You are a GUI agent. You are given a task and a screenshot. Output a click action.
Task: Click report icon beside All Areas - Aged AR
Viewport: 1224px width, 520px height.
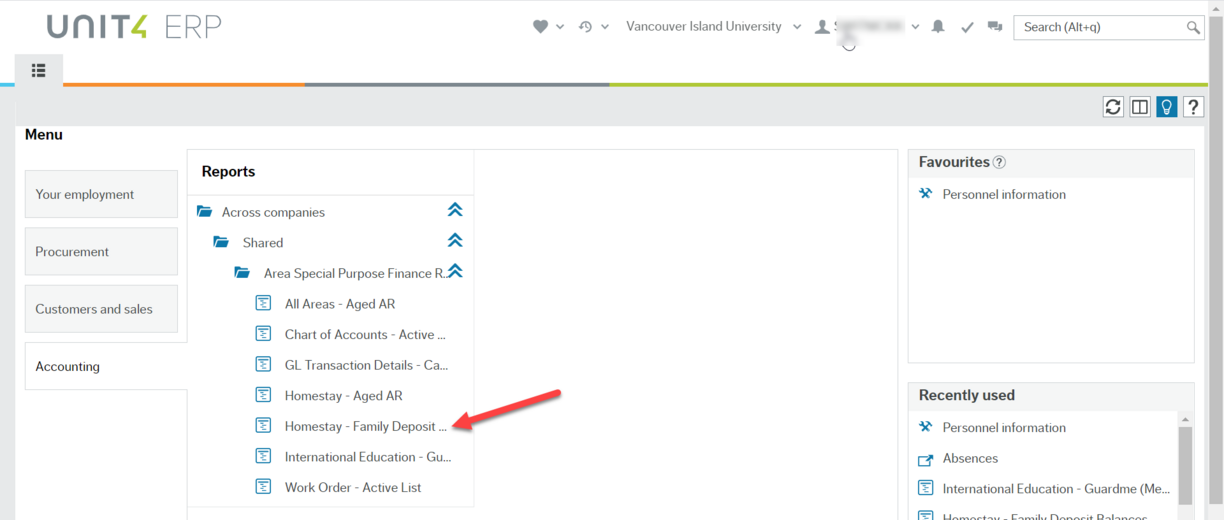[264, 303]
